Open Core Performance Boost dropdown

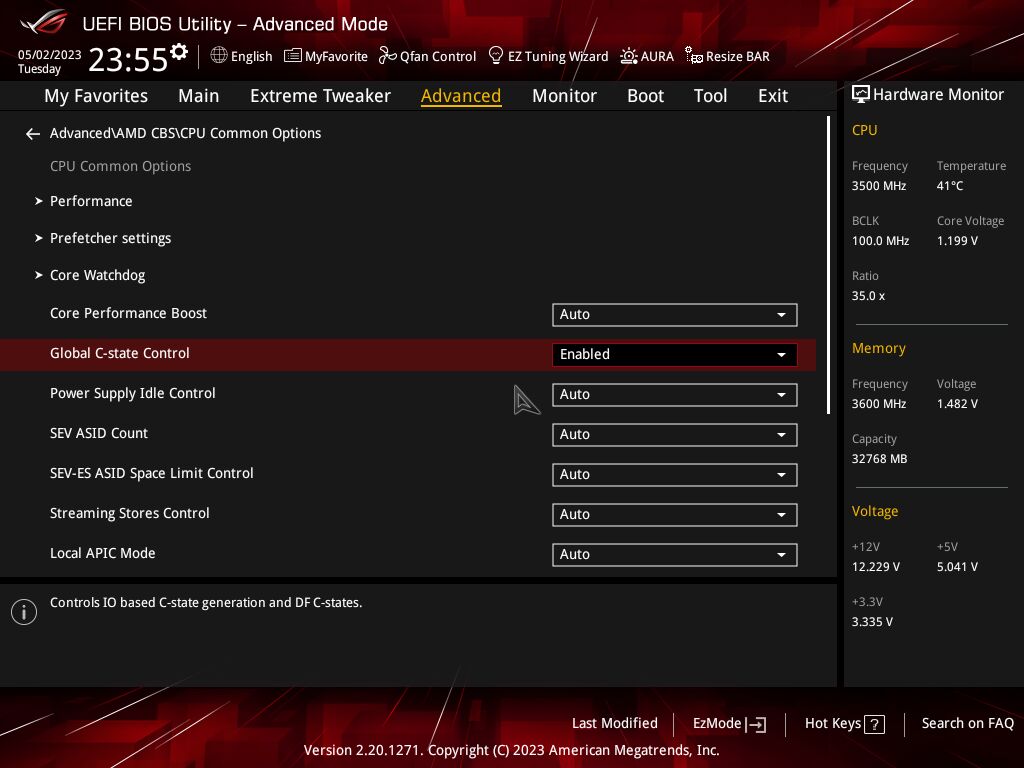click(x=675, y=315)
